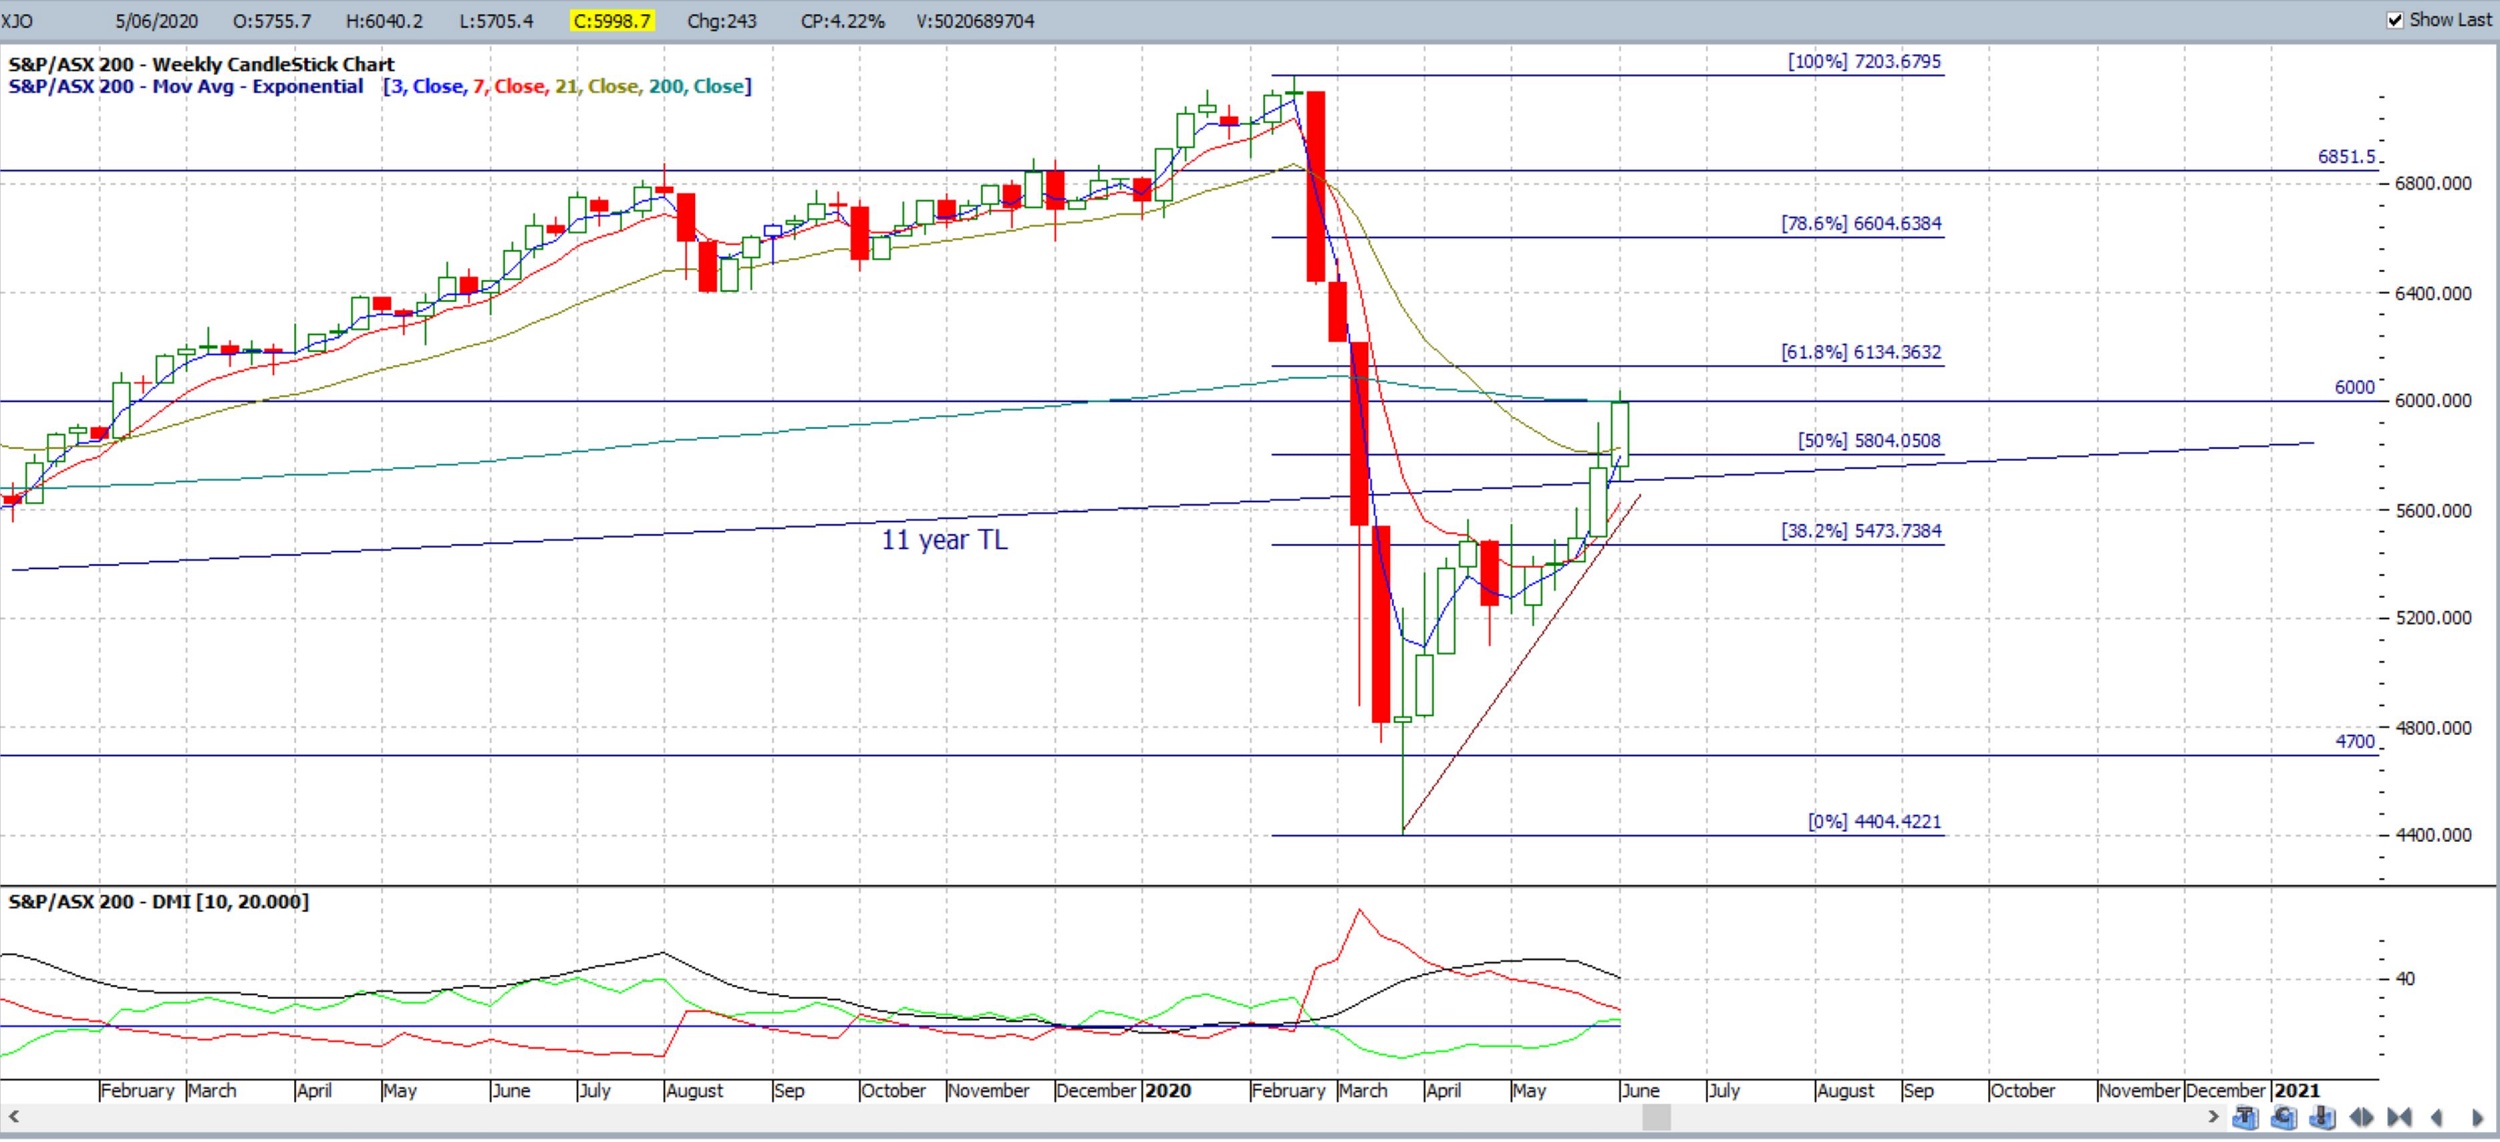
Task: Click the [78.6%] 6604.6384 Fibonacci label
Action: pos(1861,224)
